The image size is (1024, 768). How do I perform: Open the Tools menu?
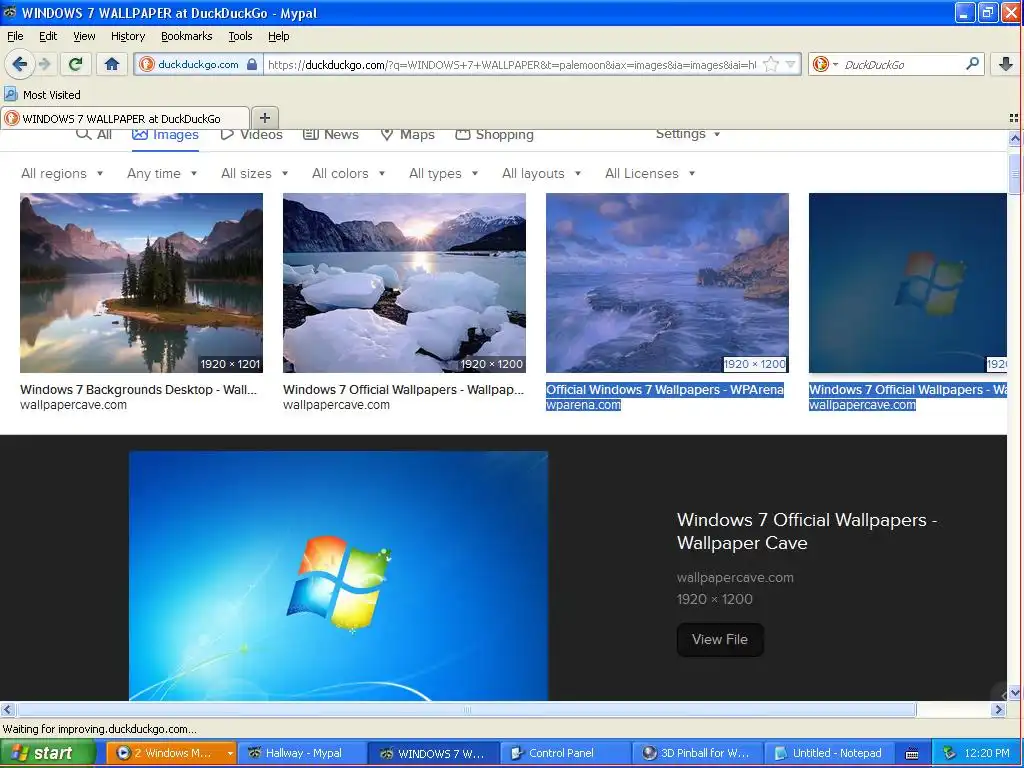[240, 36]
